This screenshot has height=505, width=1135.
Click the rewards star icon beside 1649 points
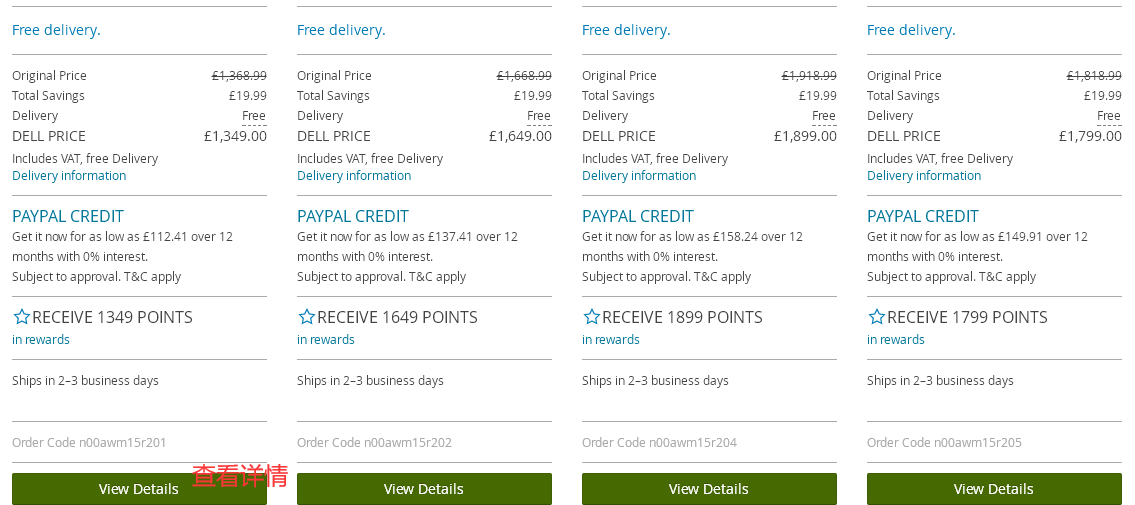click(x=307, y=317)
